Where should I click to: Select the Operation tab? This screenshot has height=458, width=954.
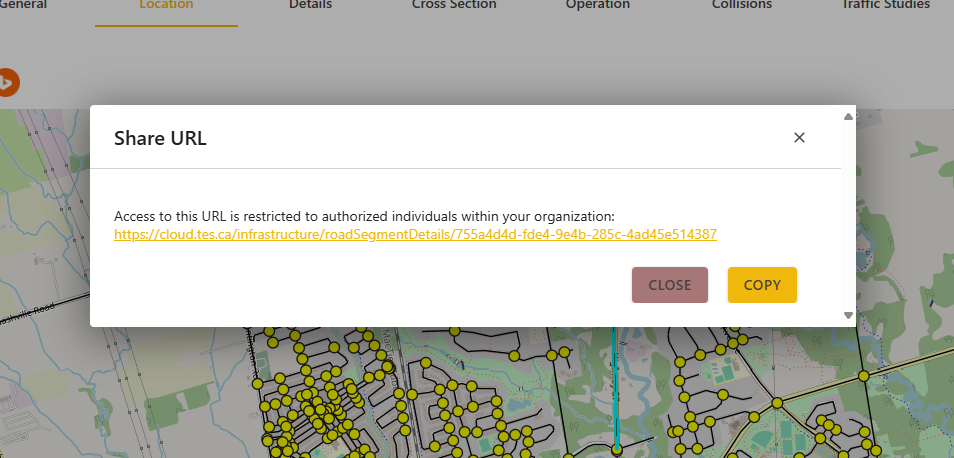click(x=597, y=5)
